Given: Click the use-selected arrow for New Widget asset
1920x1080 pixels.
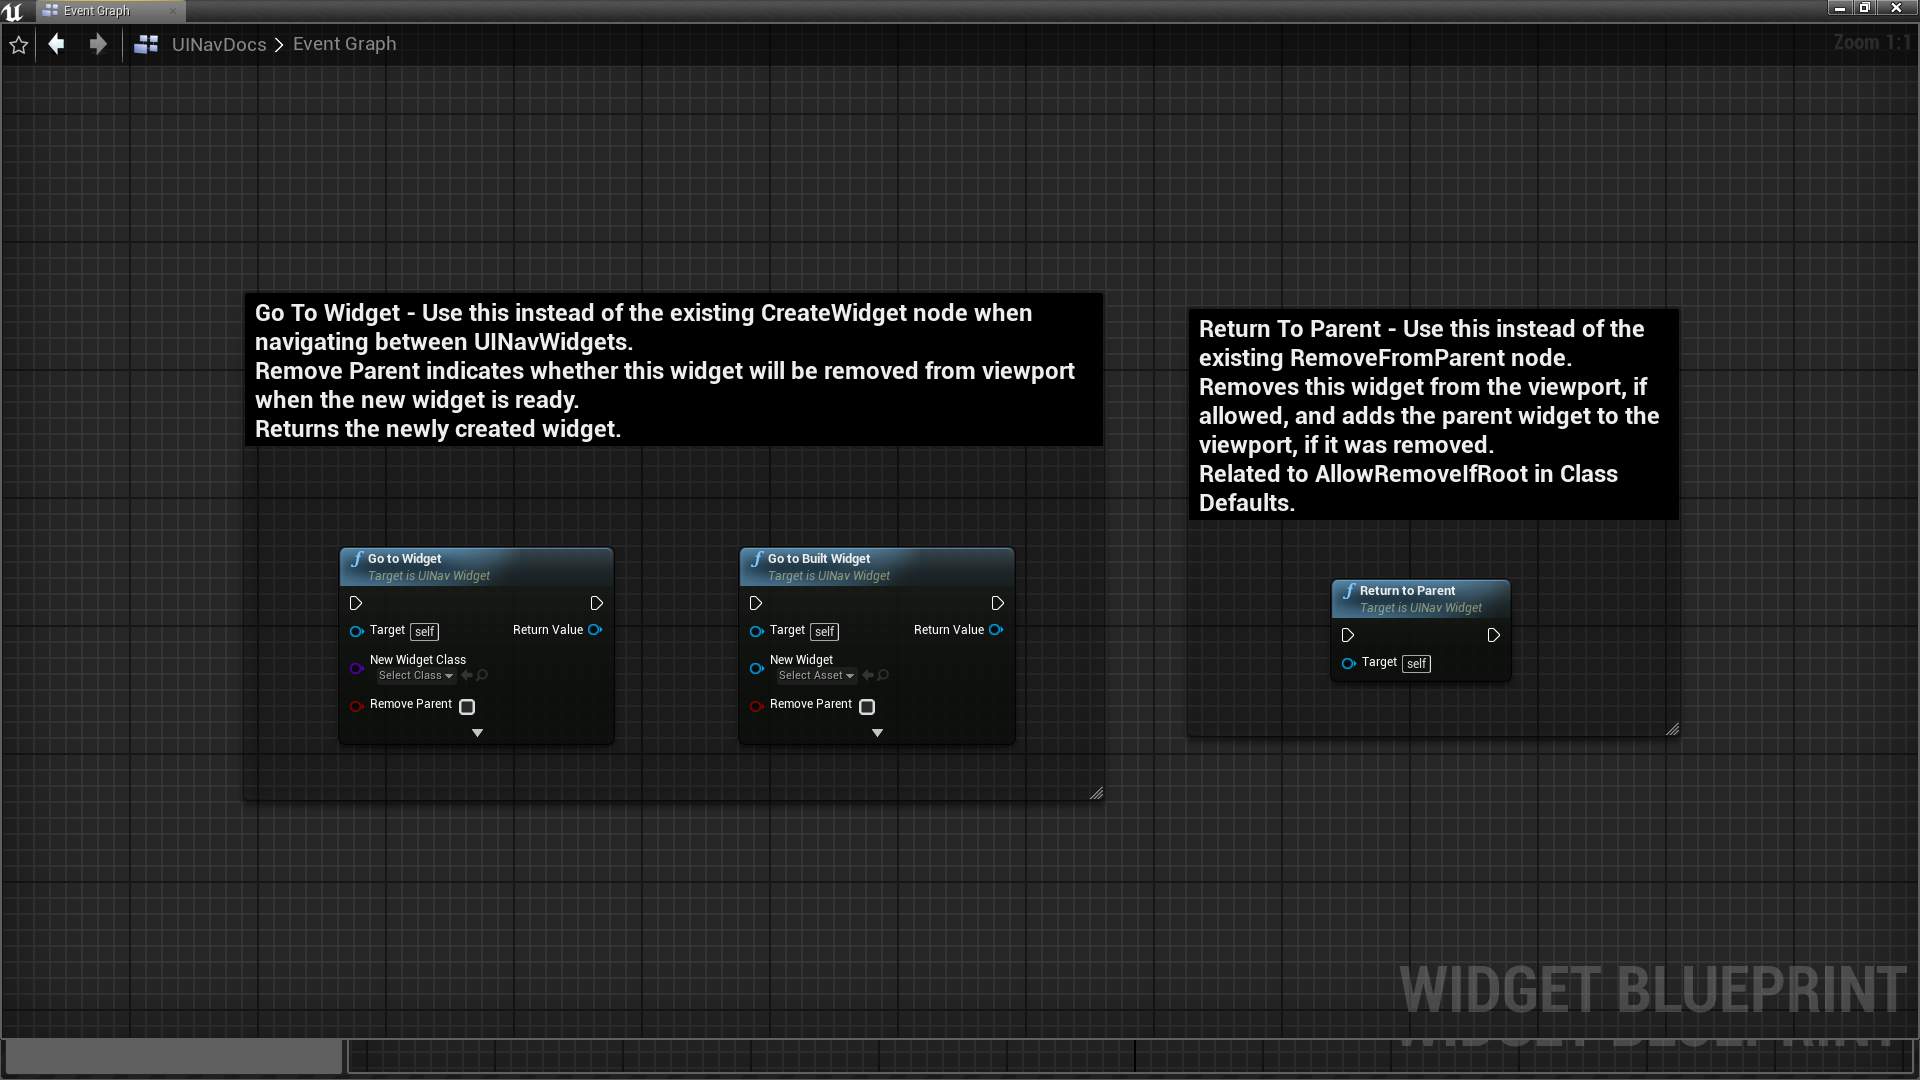Looking at the screenshot, I should point(868,676).
